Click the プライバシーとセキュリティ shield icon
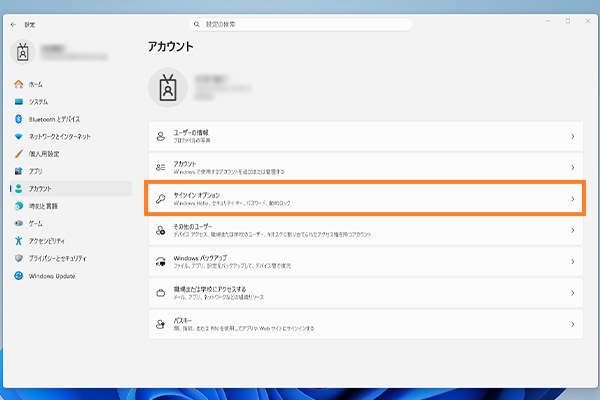 point(18,258)
